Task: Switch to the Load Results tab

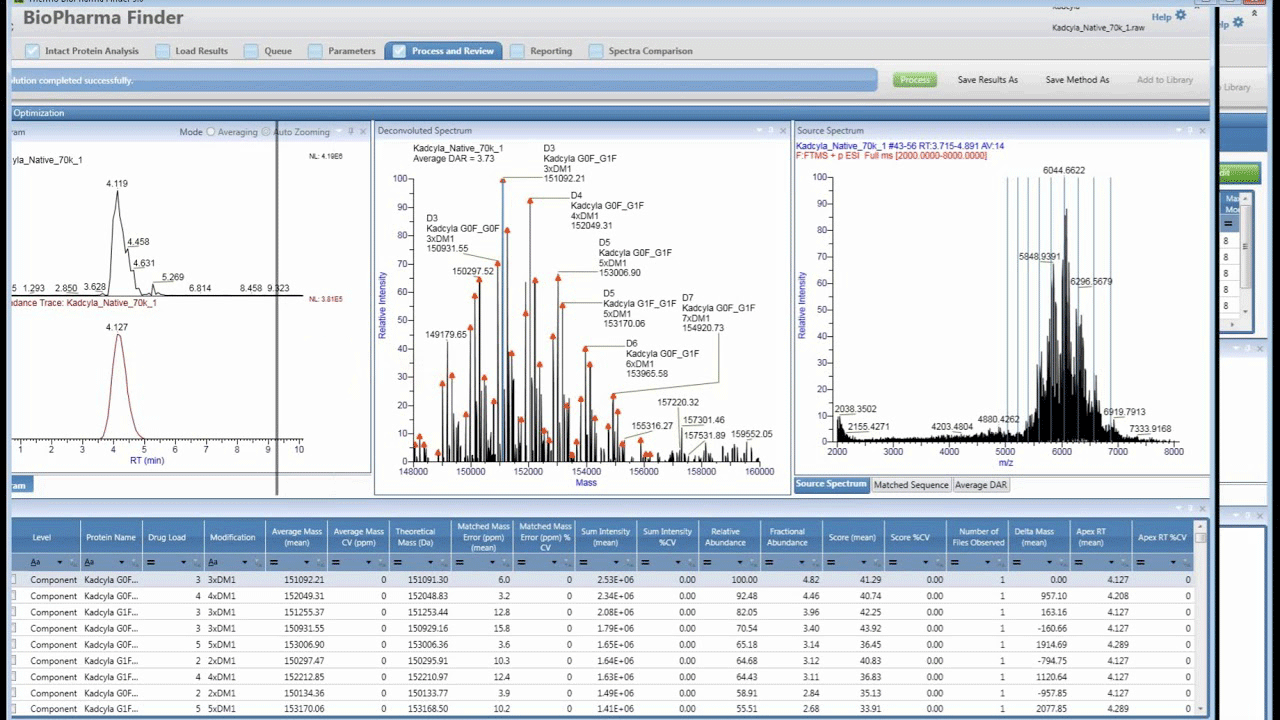Action: tap(191, 51)
